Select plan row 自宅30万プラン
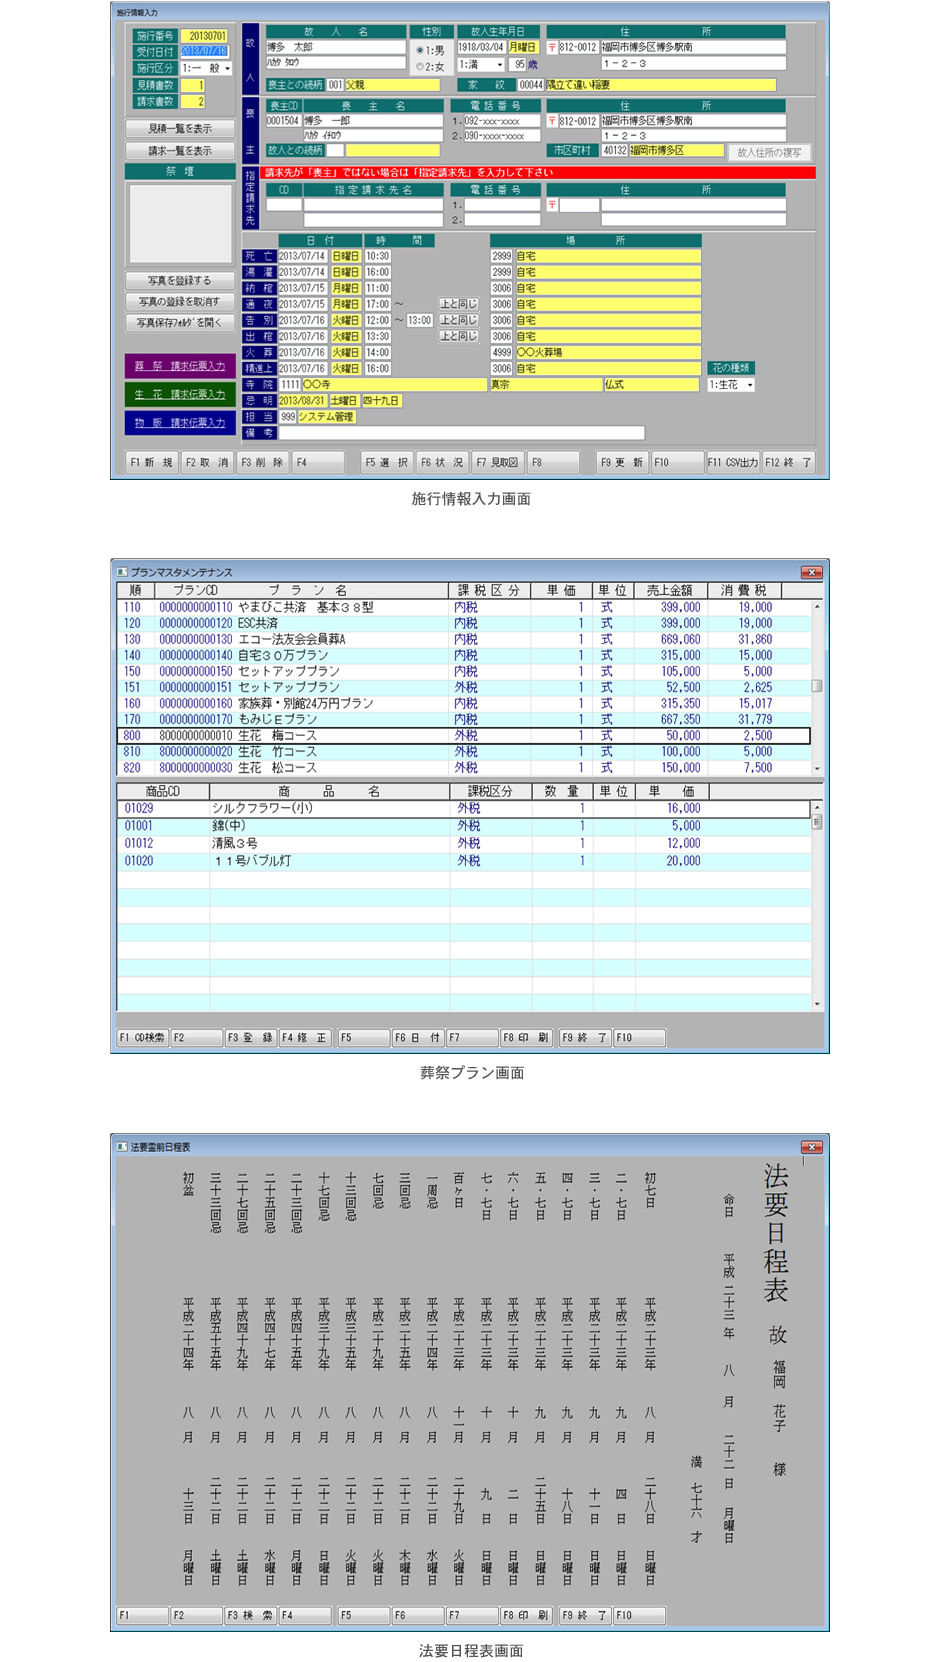The height and width of the screenshot is (1662, 940). point(463,655)
